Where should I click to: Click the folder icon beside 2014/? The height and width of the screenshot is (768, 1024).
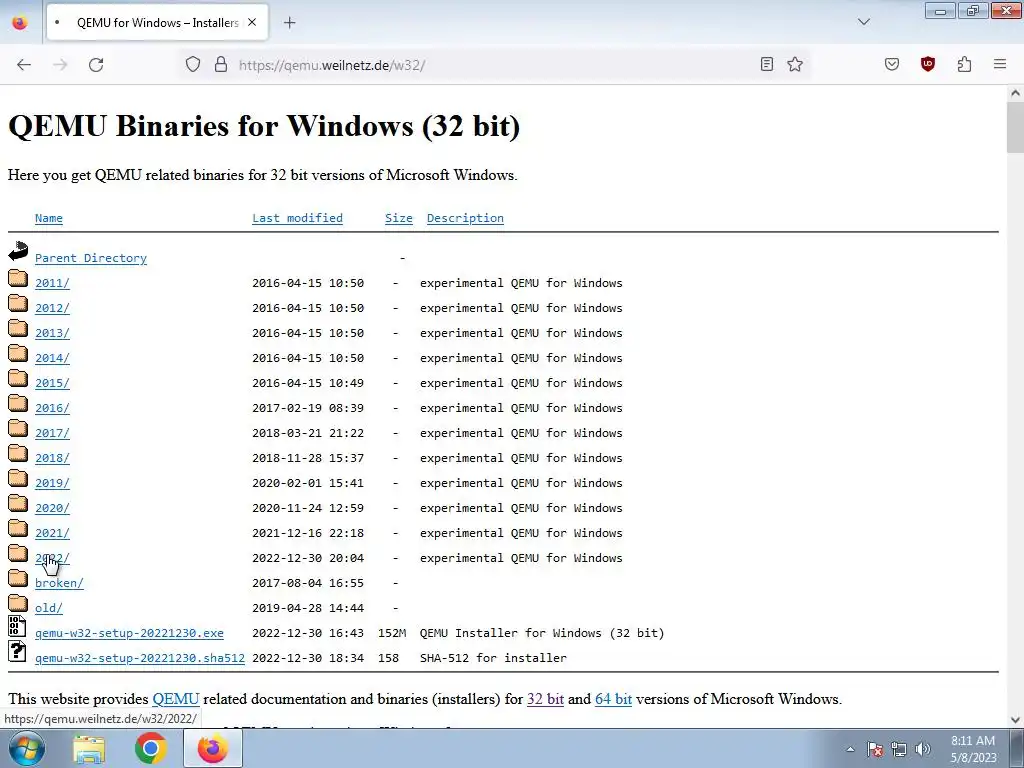18,354
